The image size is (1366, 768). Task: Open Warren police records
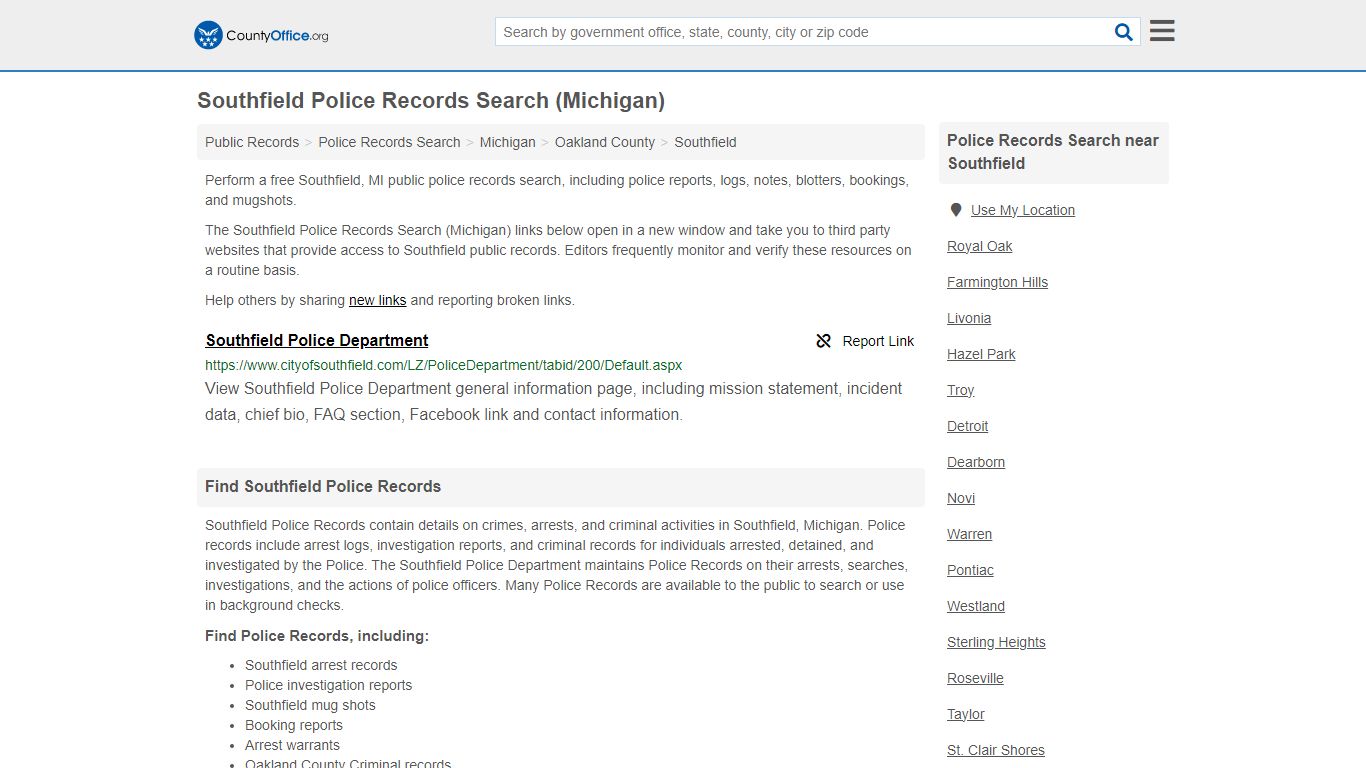[970, 534]
